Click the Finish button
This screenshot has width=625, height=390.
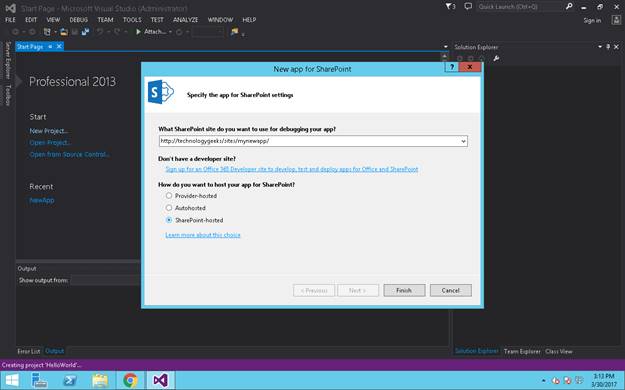(404, 290)
